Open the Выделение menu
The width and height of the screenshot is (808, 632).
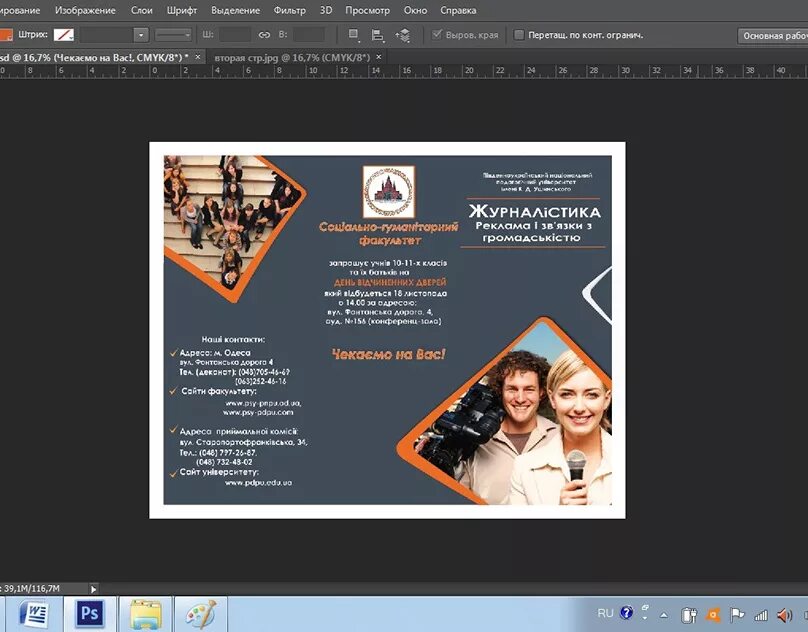tap(235, 10)
